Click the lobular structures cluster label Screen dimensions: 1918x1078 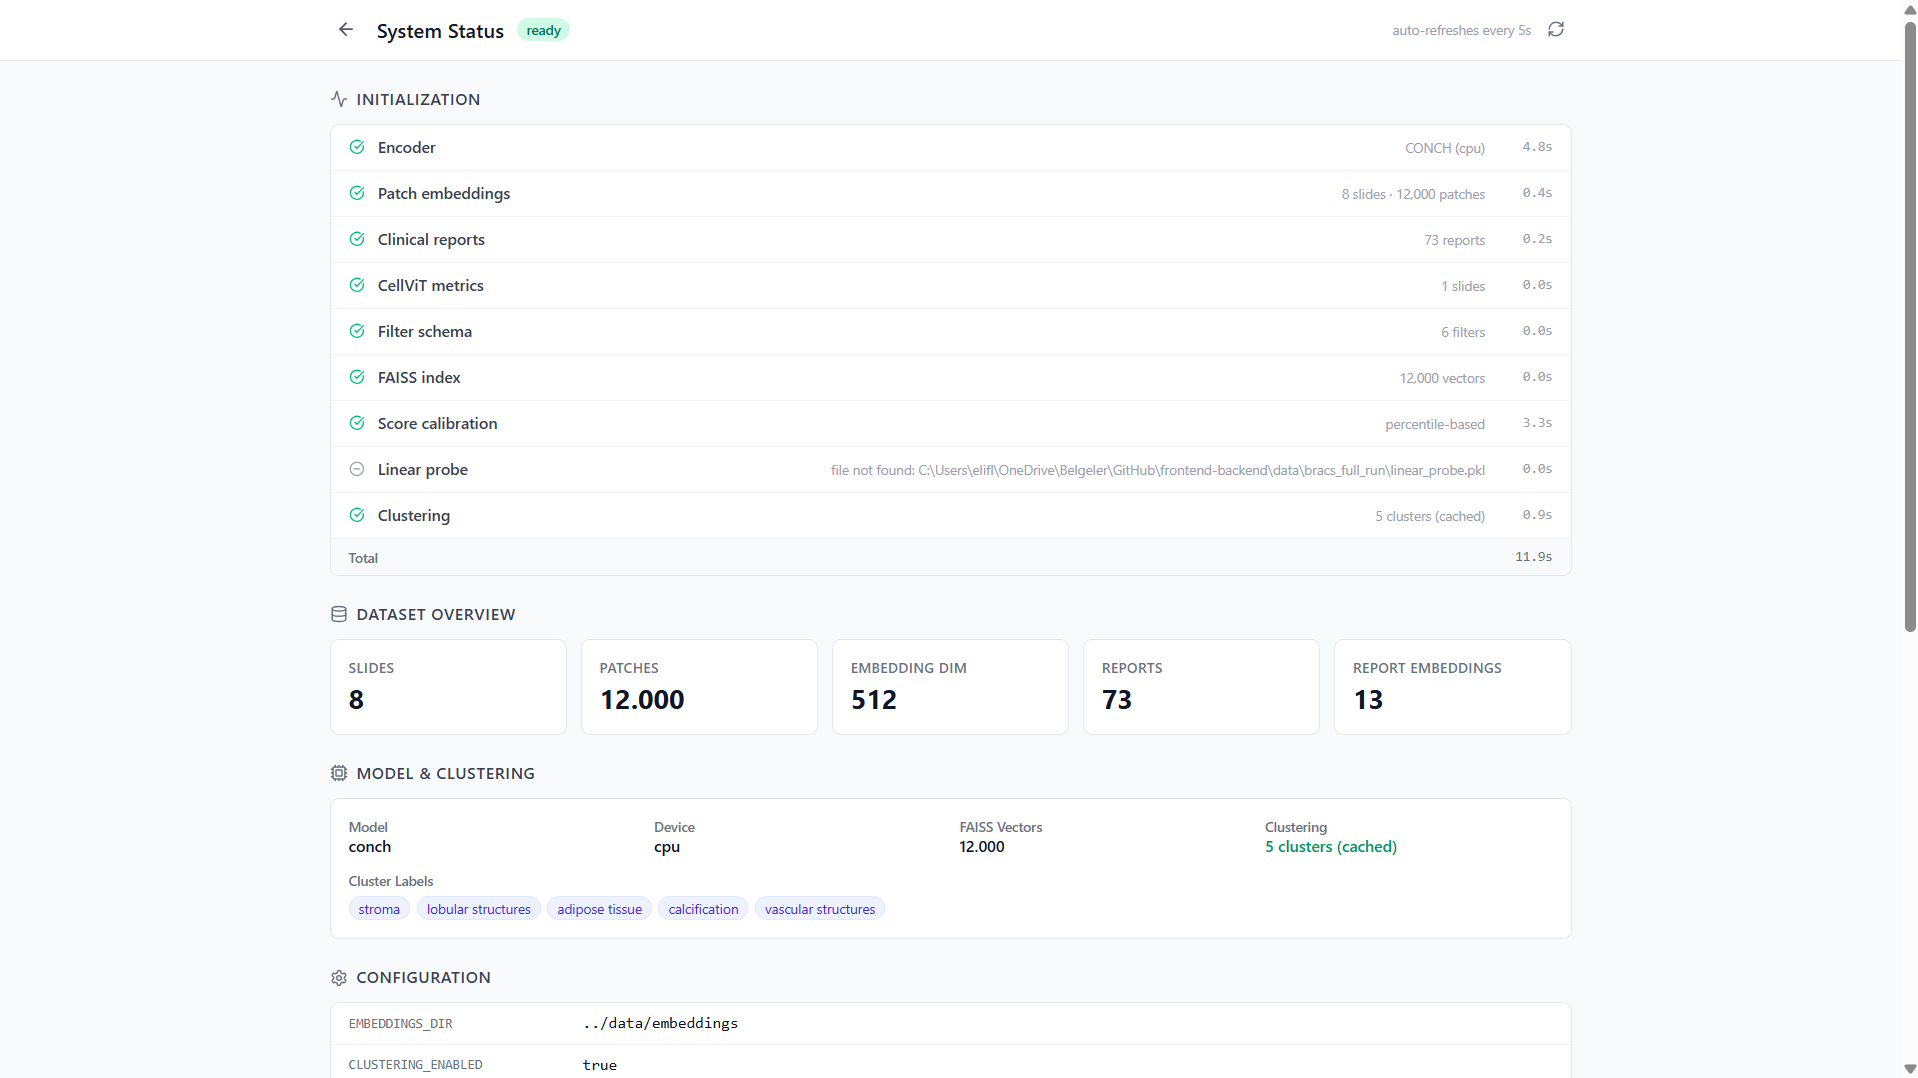(x=479, y=909)
